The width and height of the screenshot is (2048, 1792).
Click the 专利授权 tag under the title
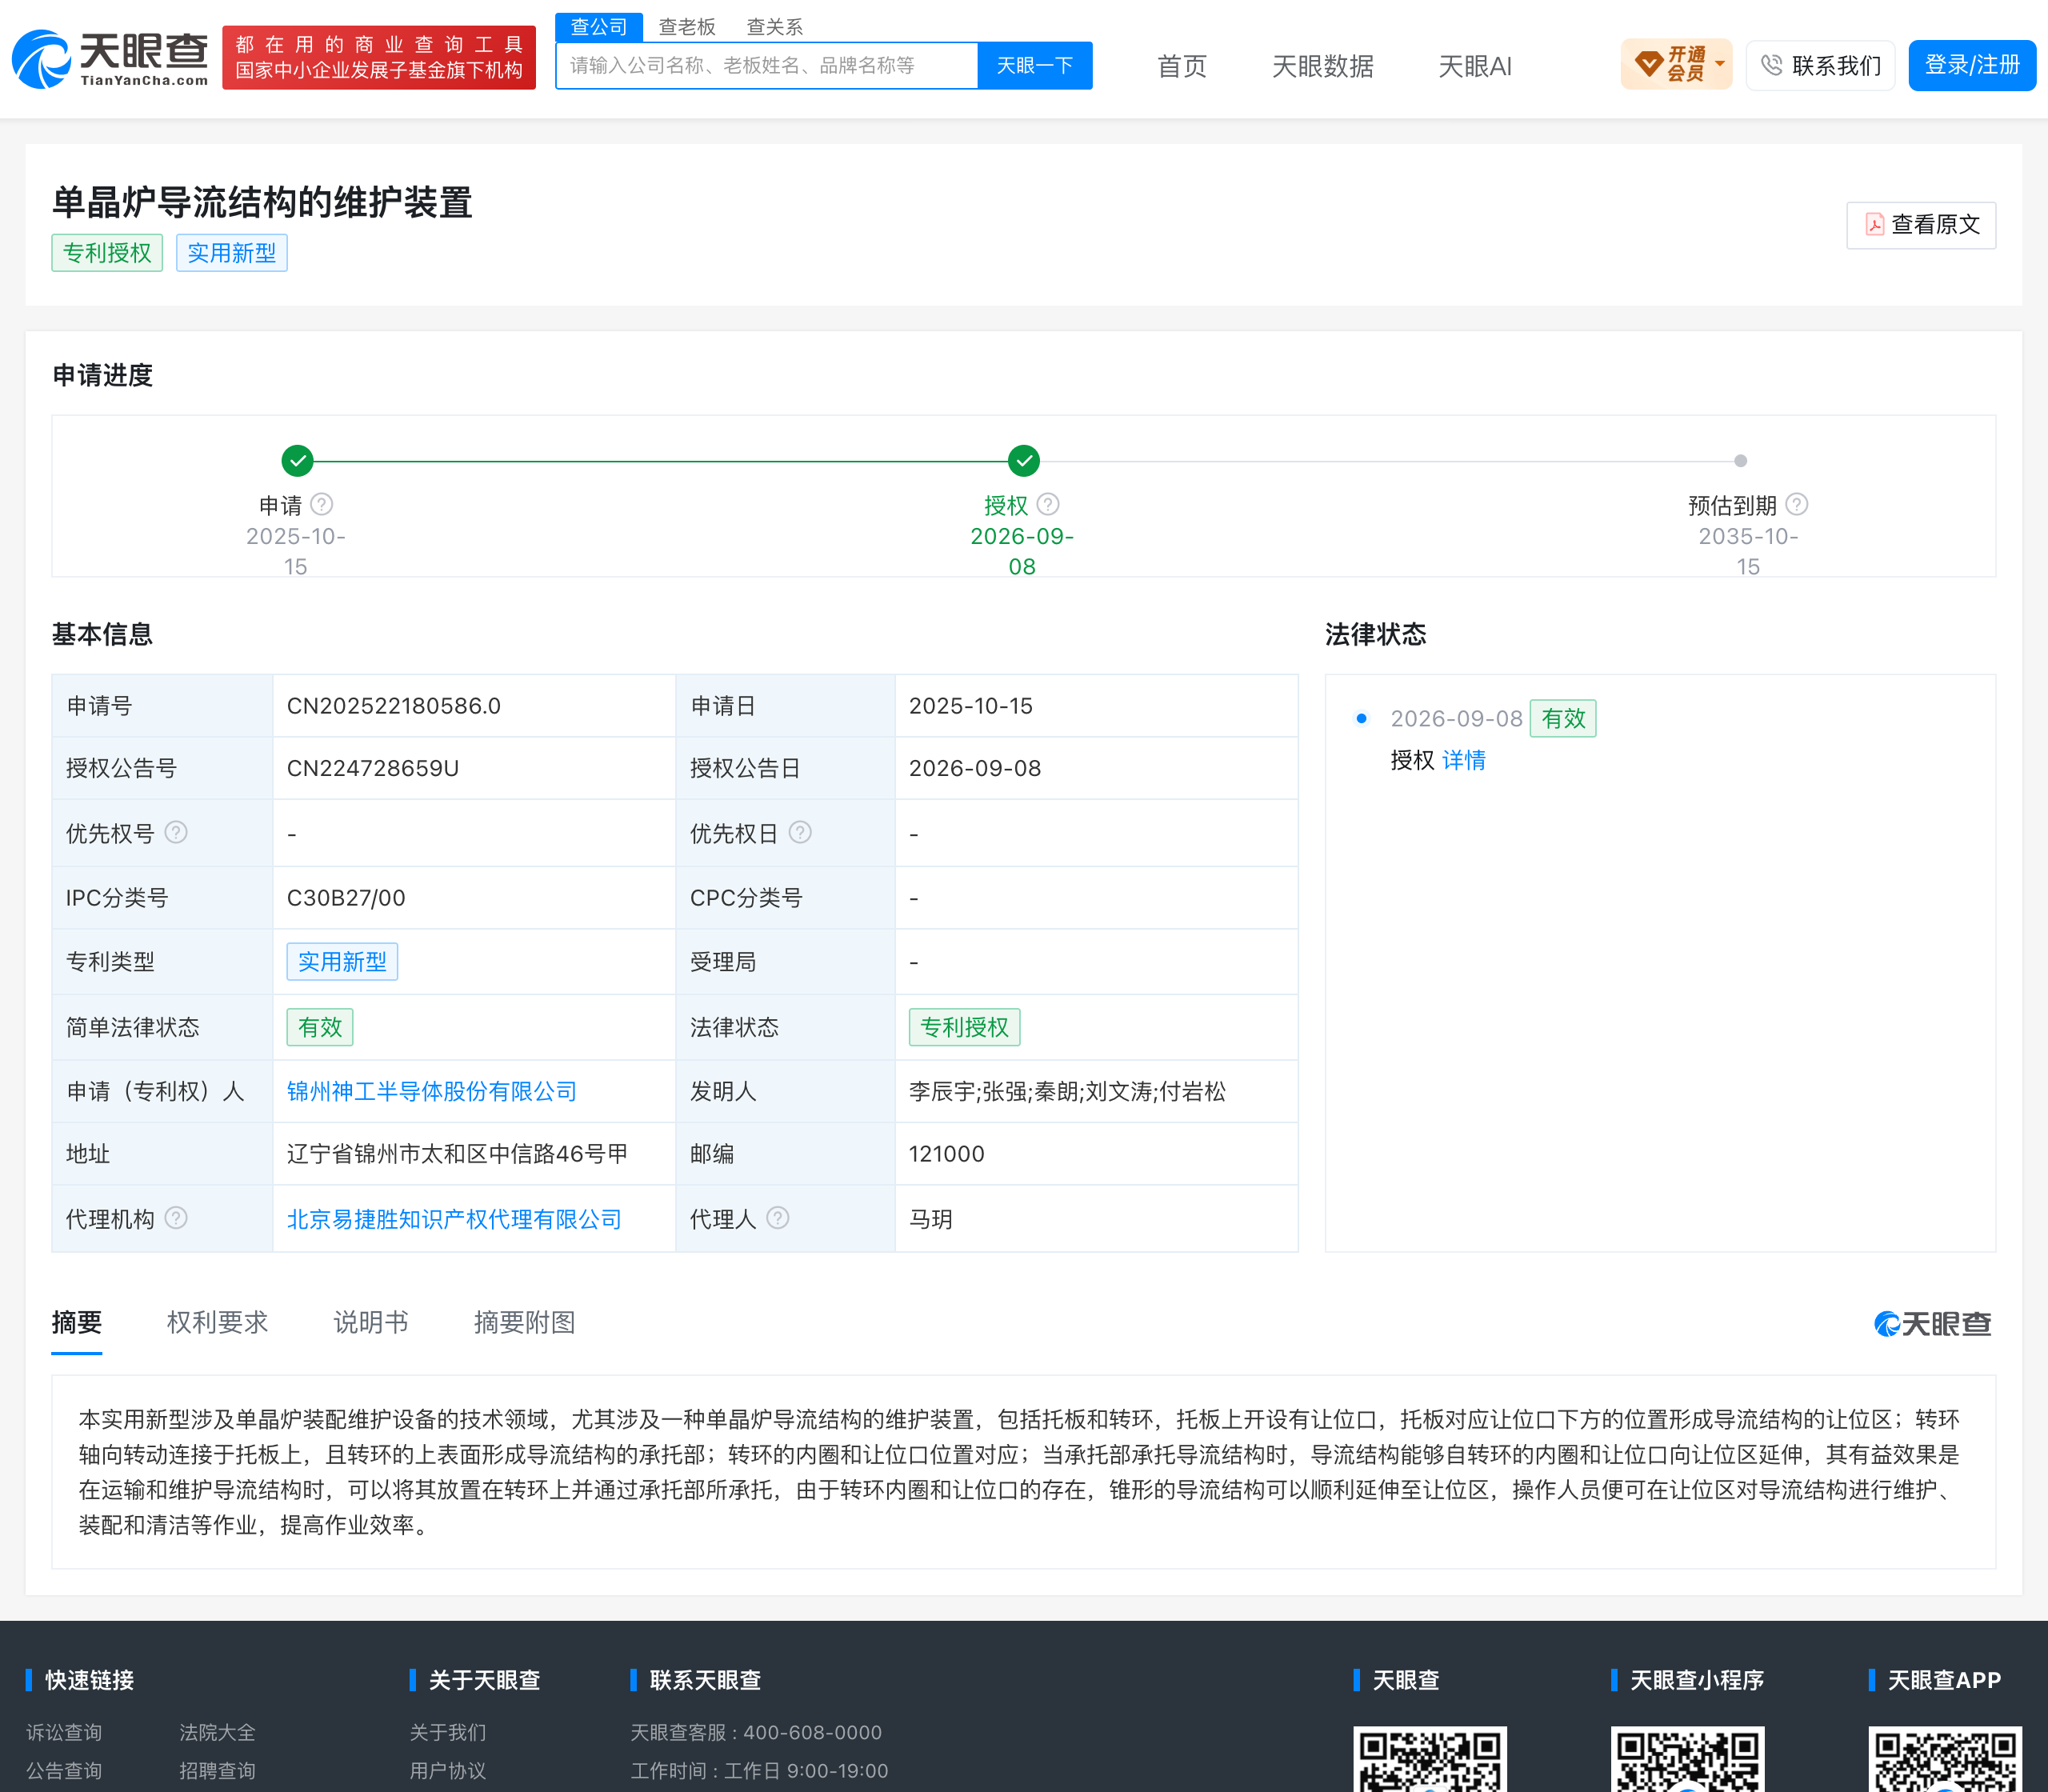pos(107,253)
